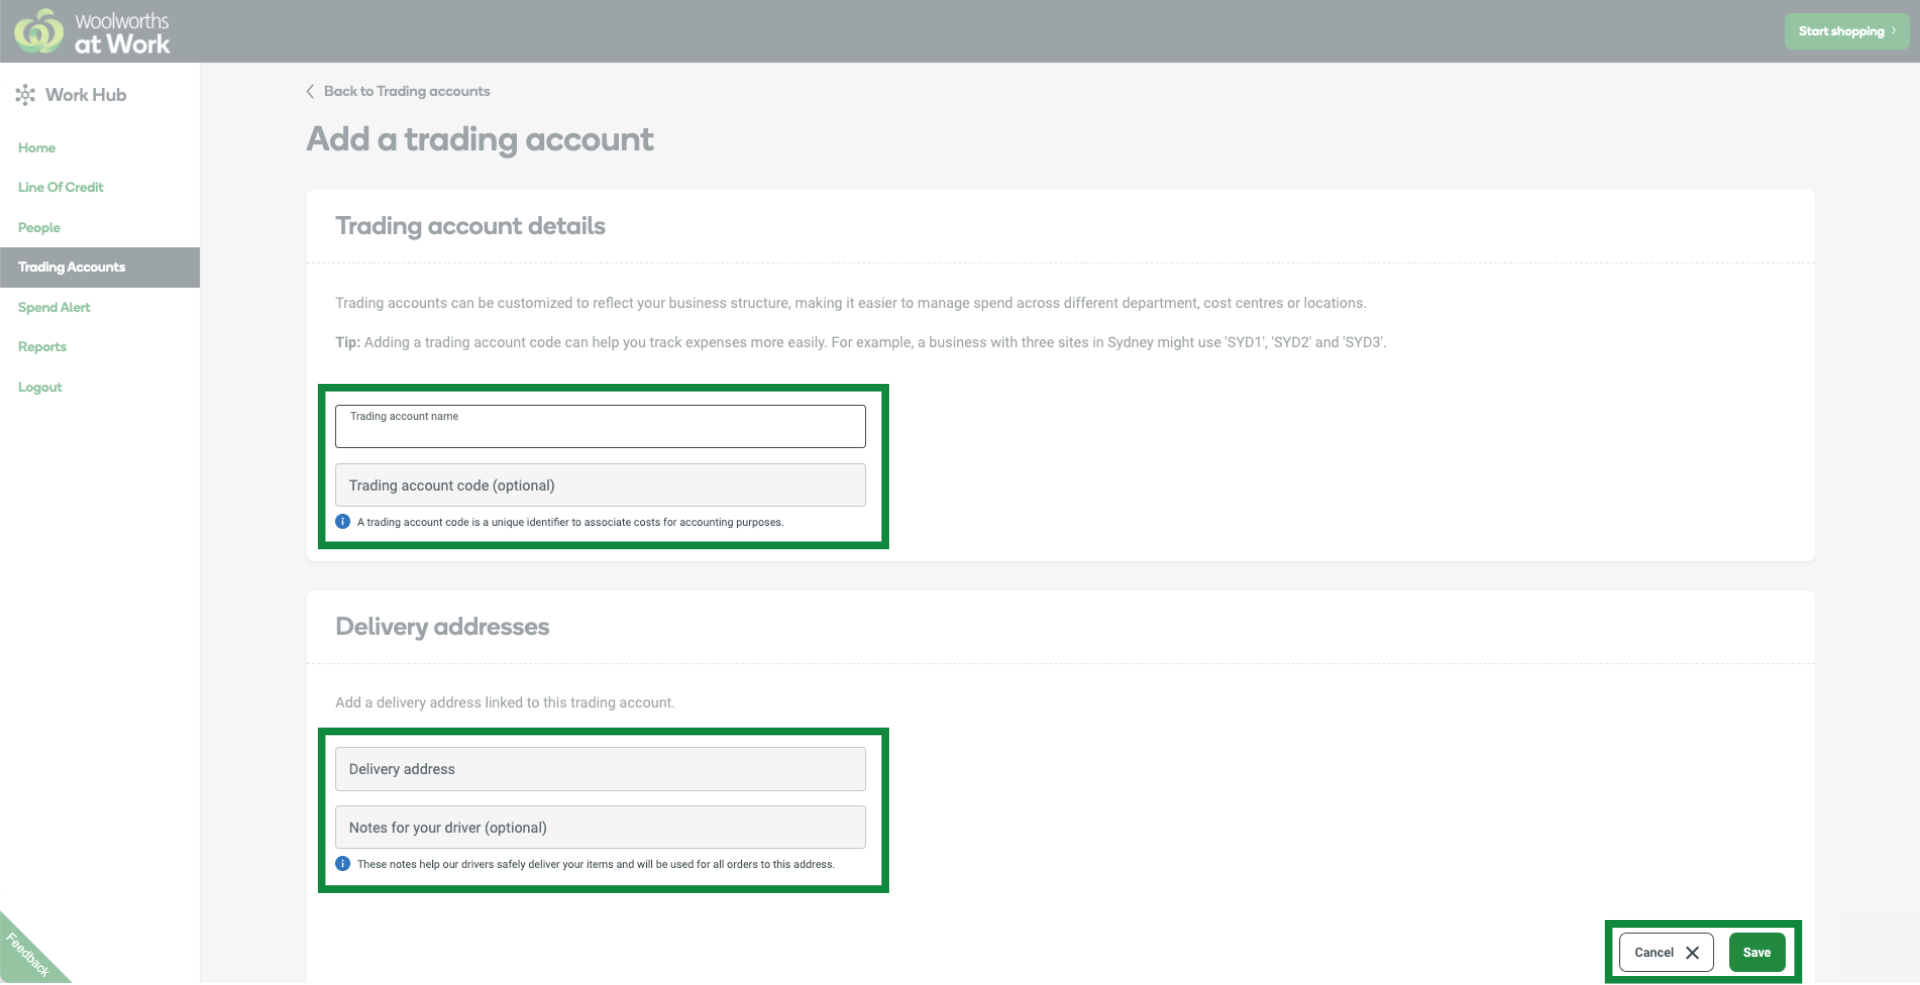Click the Work Hub hub icon
This screenshot has width=1920, height=985.
(26, 95)
